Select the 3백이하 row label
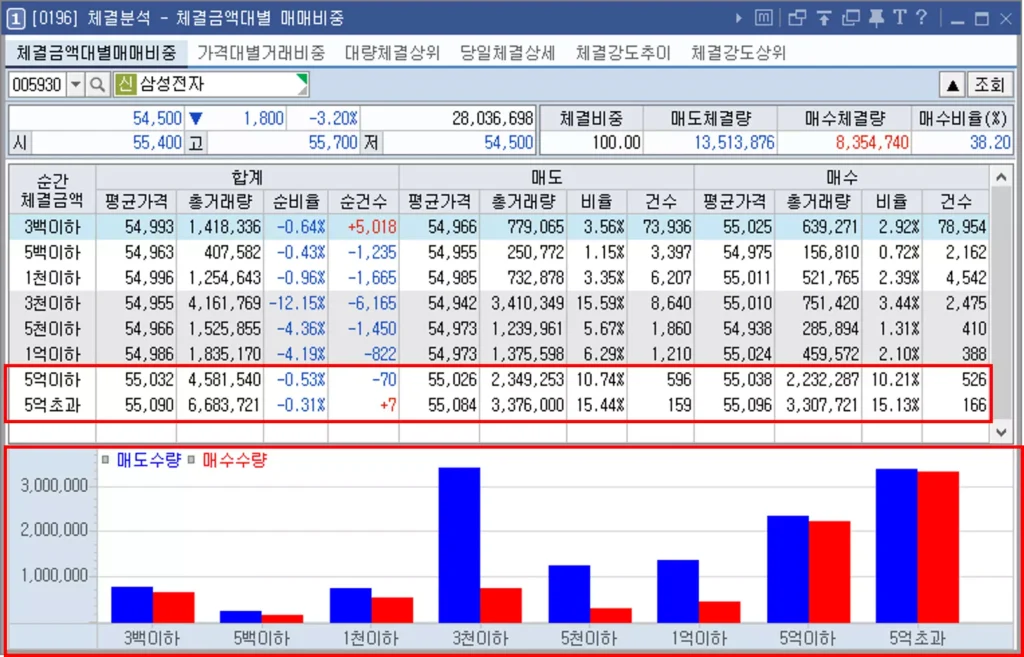 [52, 227]
